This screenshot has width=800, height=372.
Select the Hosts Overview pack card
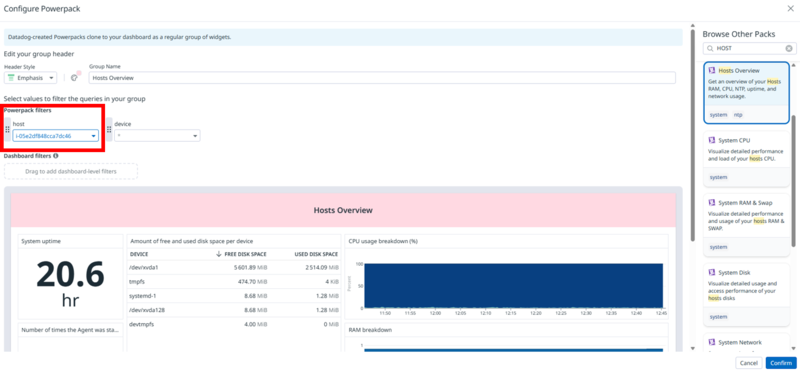click(x=746, y=93)
